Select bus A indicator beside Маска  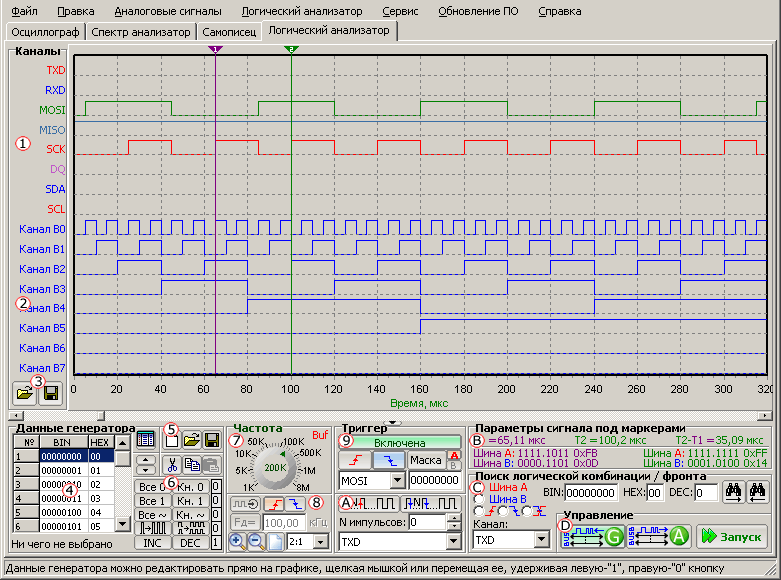tap(454, 455)
